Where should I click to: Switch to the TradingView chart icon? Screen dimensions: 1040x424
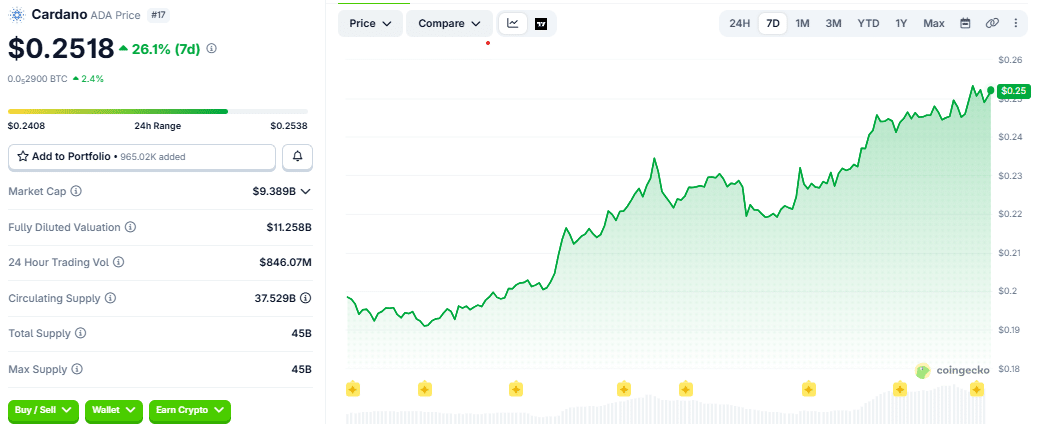pos(541,24)
